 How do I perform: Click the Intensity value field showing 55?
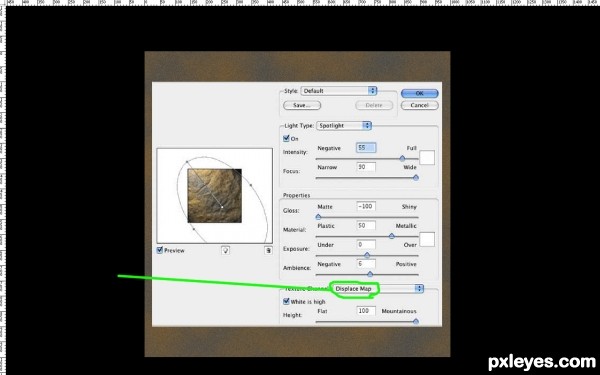366,148
